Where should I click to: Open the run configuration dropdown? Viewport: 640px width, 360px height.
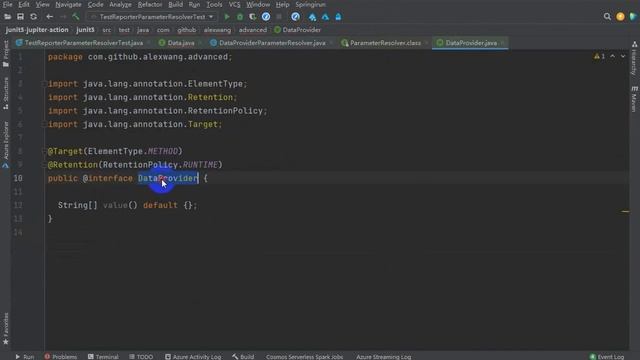point(152,17)
